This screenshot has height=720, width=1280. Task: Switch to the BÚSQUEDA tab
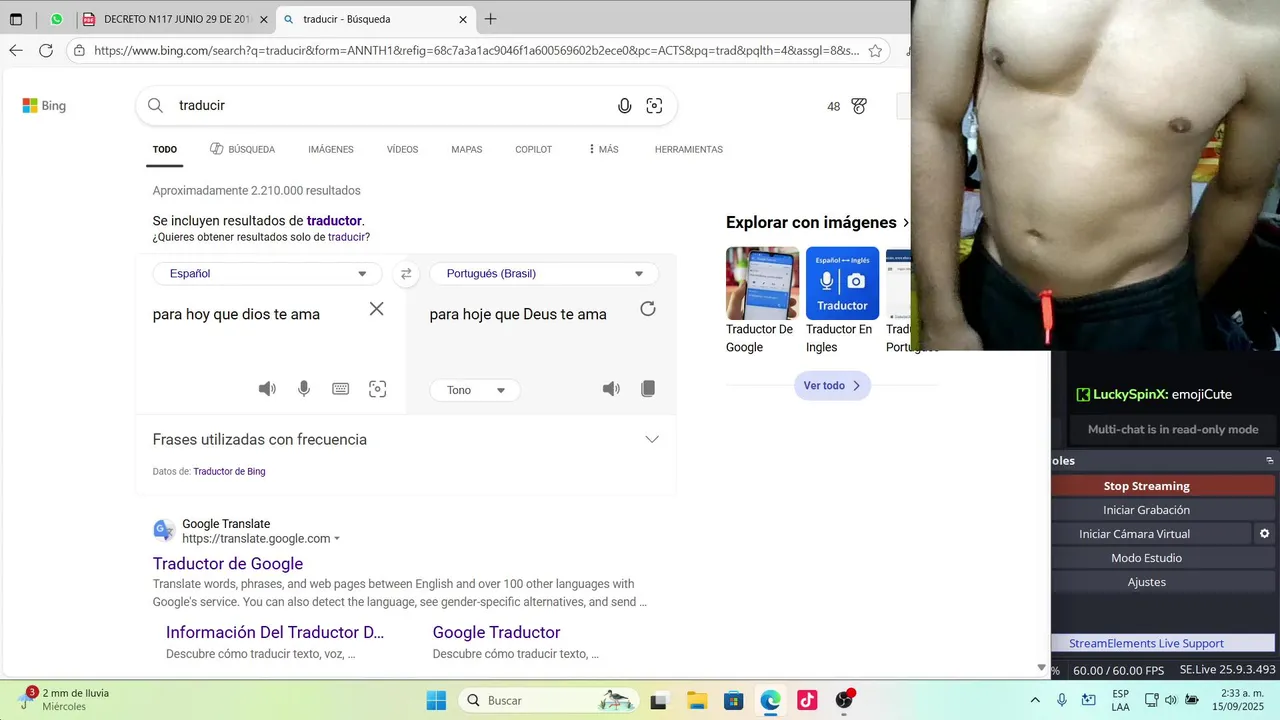(x=242, y=149)
